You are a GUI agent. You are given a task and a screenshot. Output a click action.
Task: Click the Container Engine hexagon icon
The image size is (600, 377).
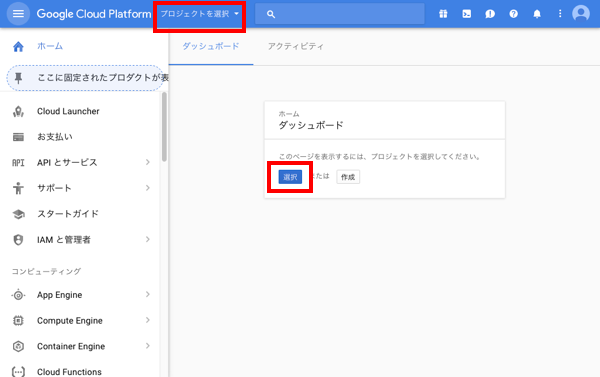pyautogui.click(x=18, y=346)
